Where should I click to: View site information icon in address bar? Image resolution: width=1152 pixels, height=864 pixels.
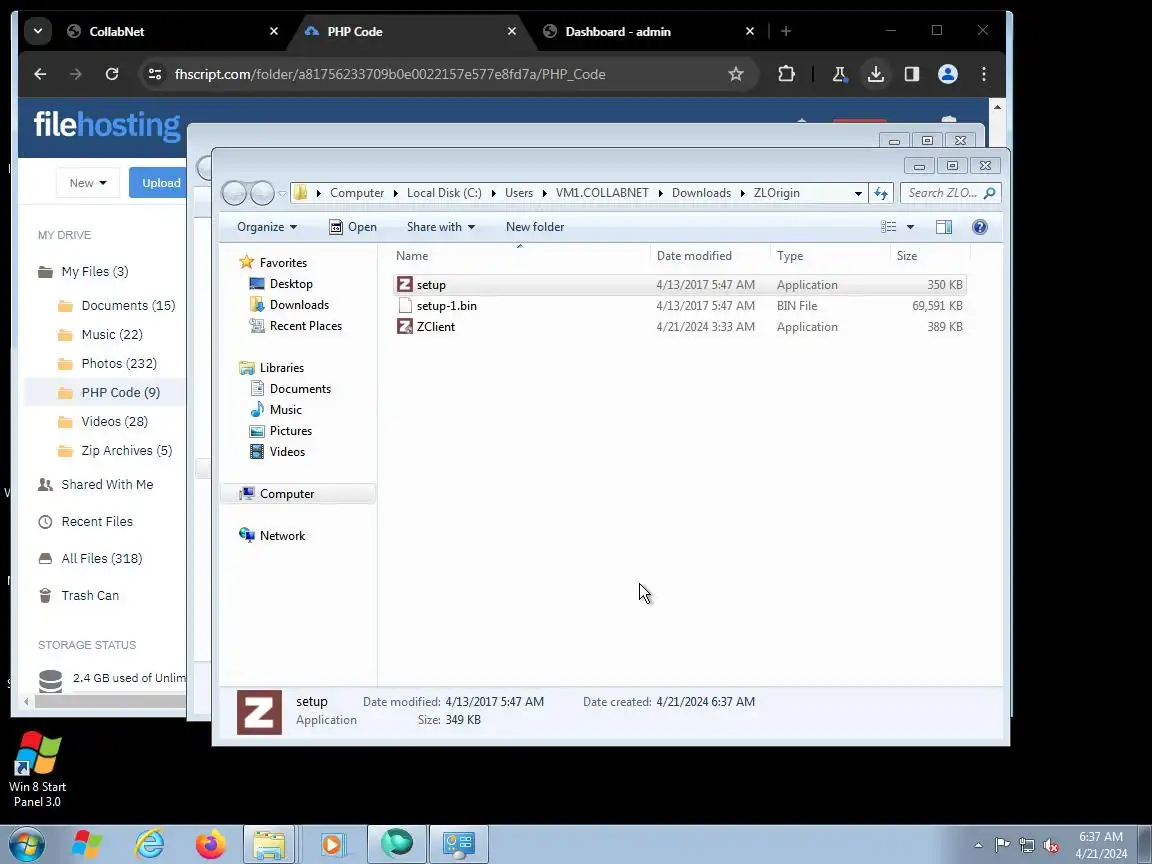pos(154,73)
